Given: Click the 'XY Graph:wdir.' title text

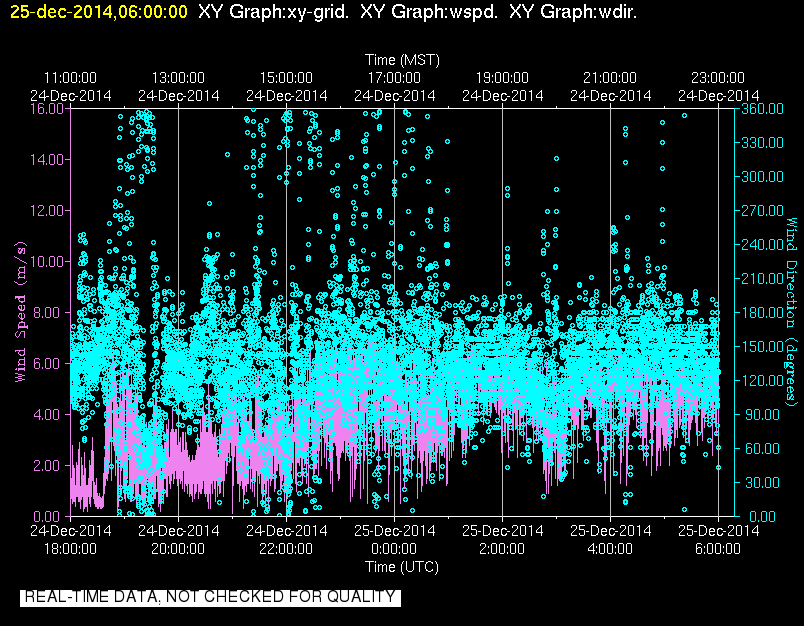Looking at the screenshot, I should point(573,11).
